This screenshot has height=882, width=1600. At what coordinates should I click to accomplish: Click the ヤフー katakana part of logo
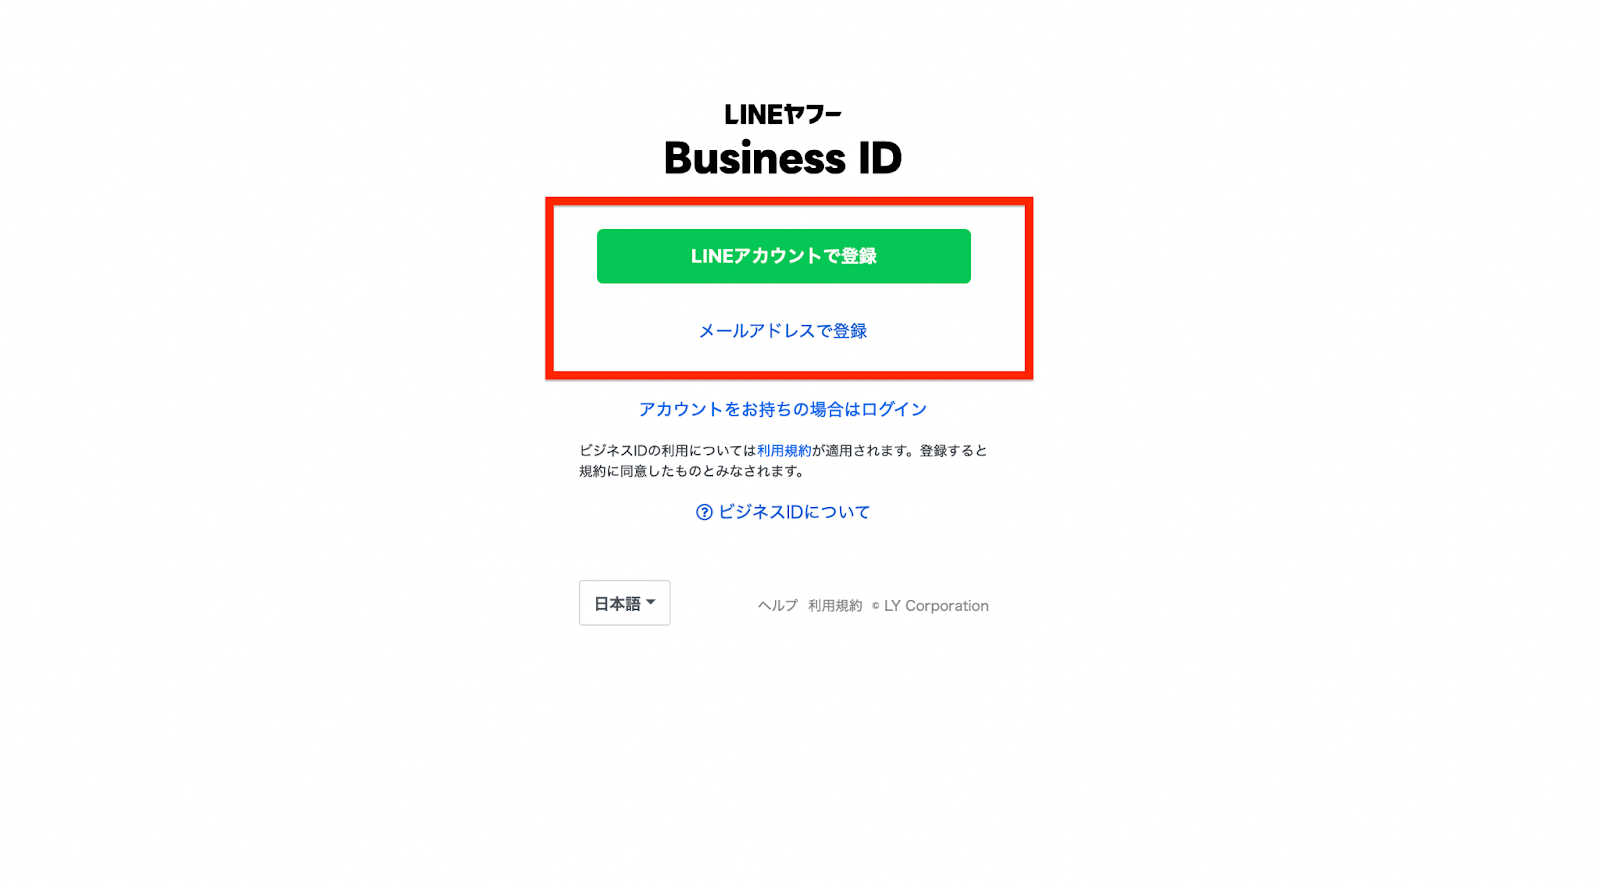[x=813, y=115]
